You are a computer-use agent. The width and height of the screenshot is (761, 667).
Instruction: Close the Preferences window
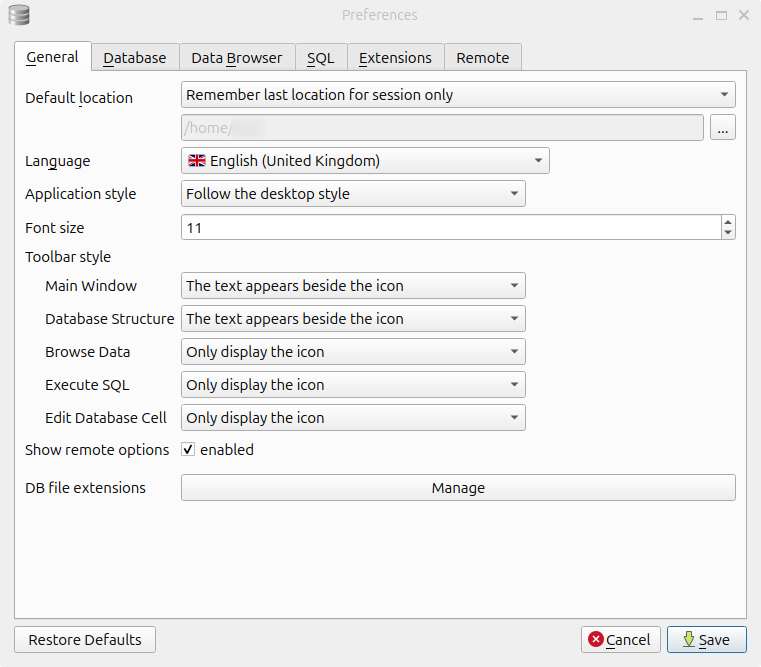pyautogui.click(x=744, y=16)
